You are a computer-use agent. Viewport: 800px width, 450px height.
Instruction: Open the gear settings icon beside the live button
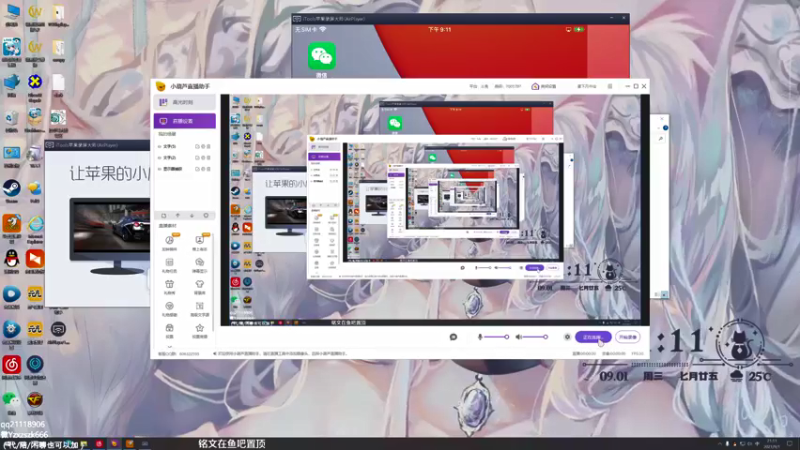[567, 337]
